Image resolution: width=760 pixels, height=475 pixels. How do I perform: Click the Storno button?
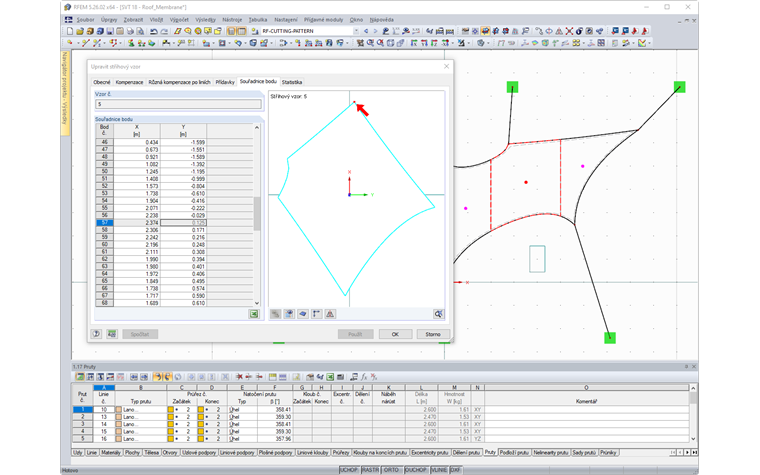433,334
